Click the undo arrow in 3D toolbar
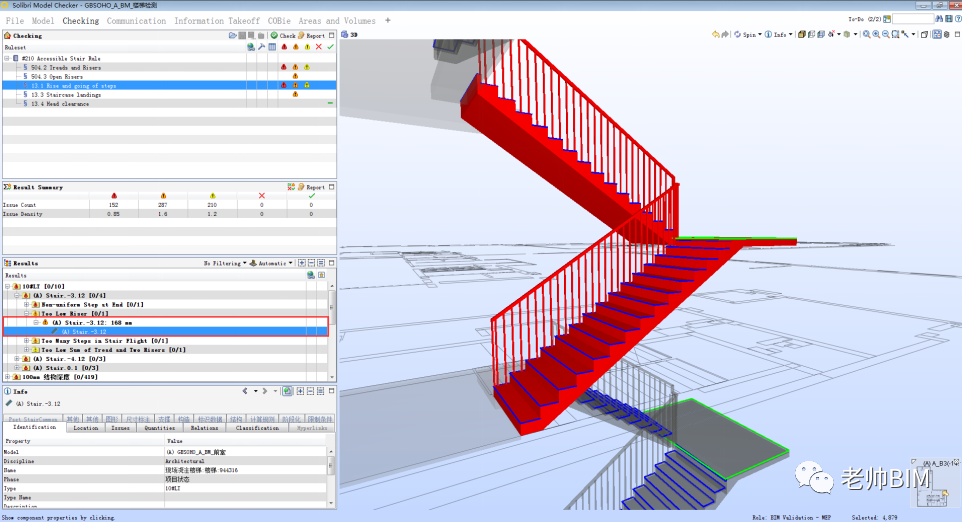962x522 pixels. point(715,34)
